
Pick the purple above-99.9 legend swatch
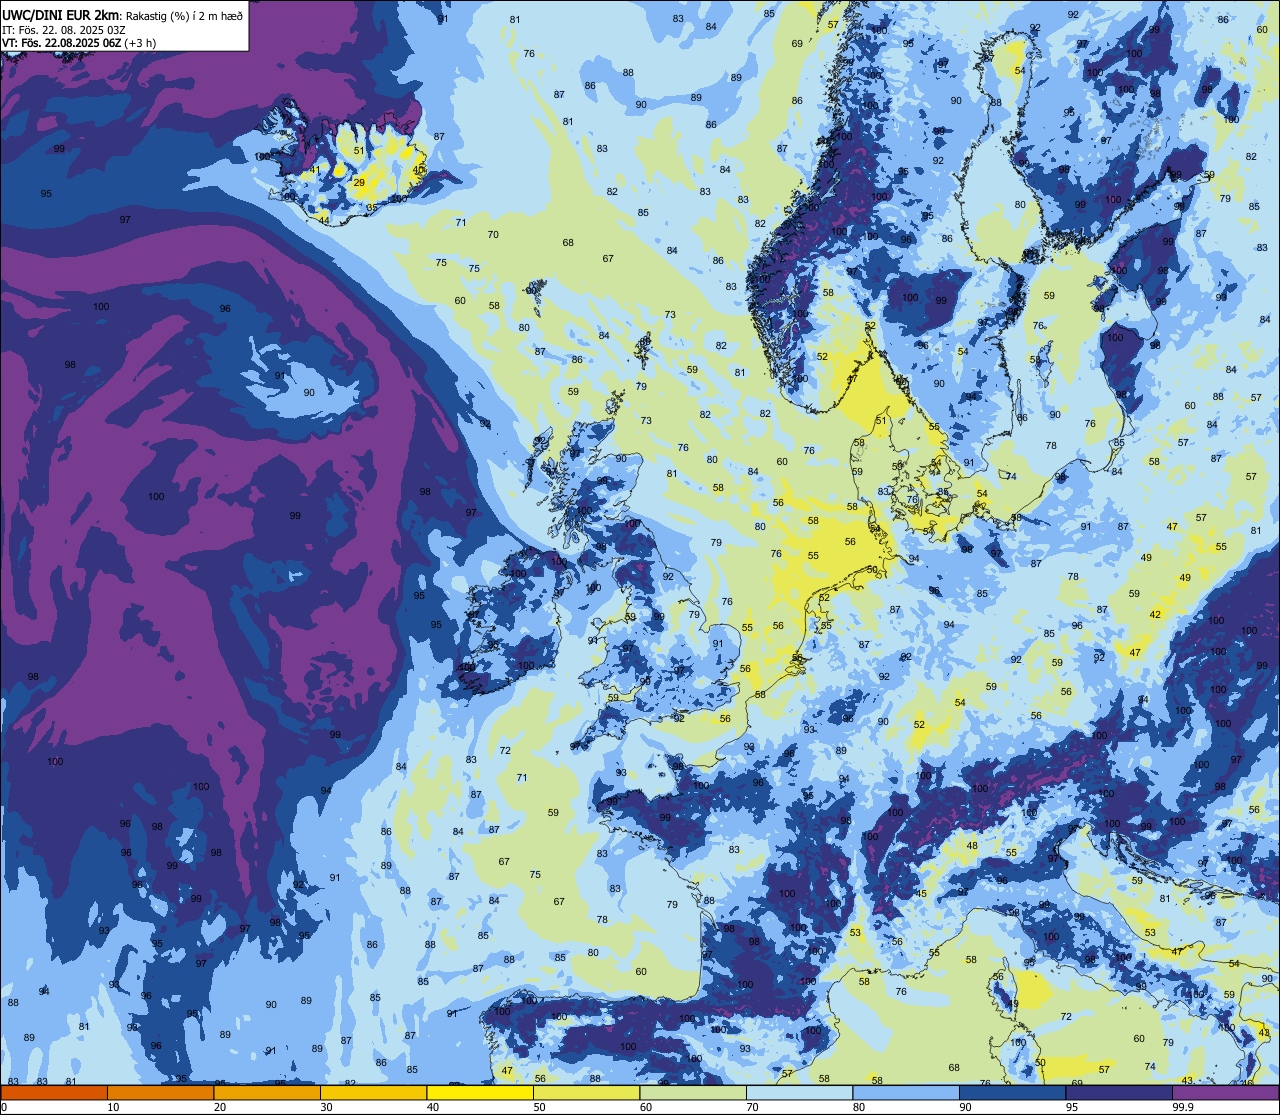point(1225,1093)
